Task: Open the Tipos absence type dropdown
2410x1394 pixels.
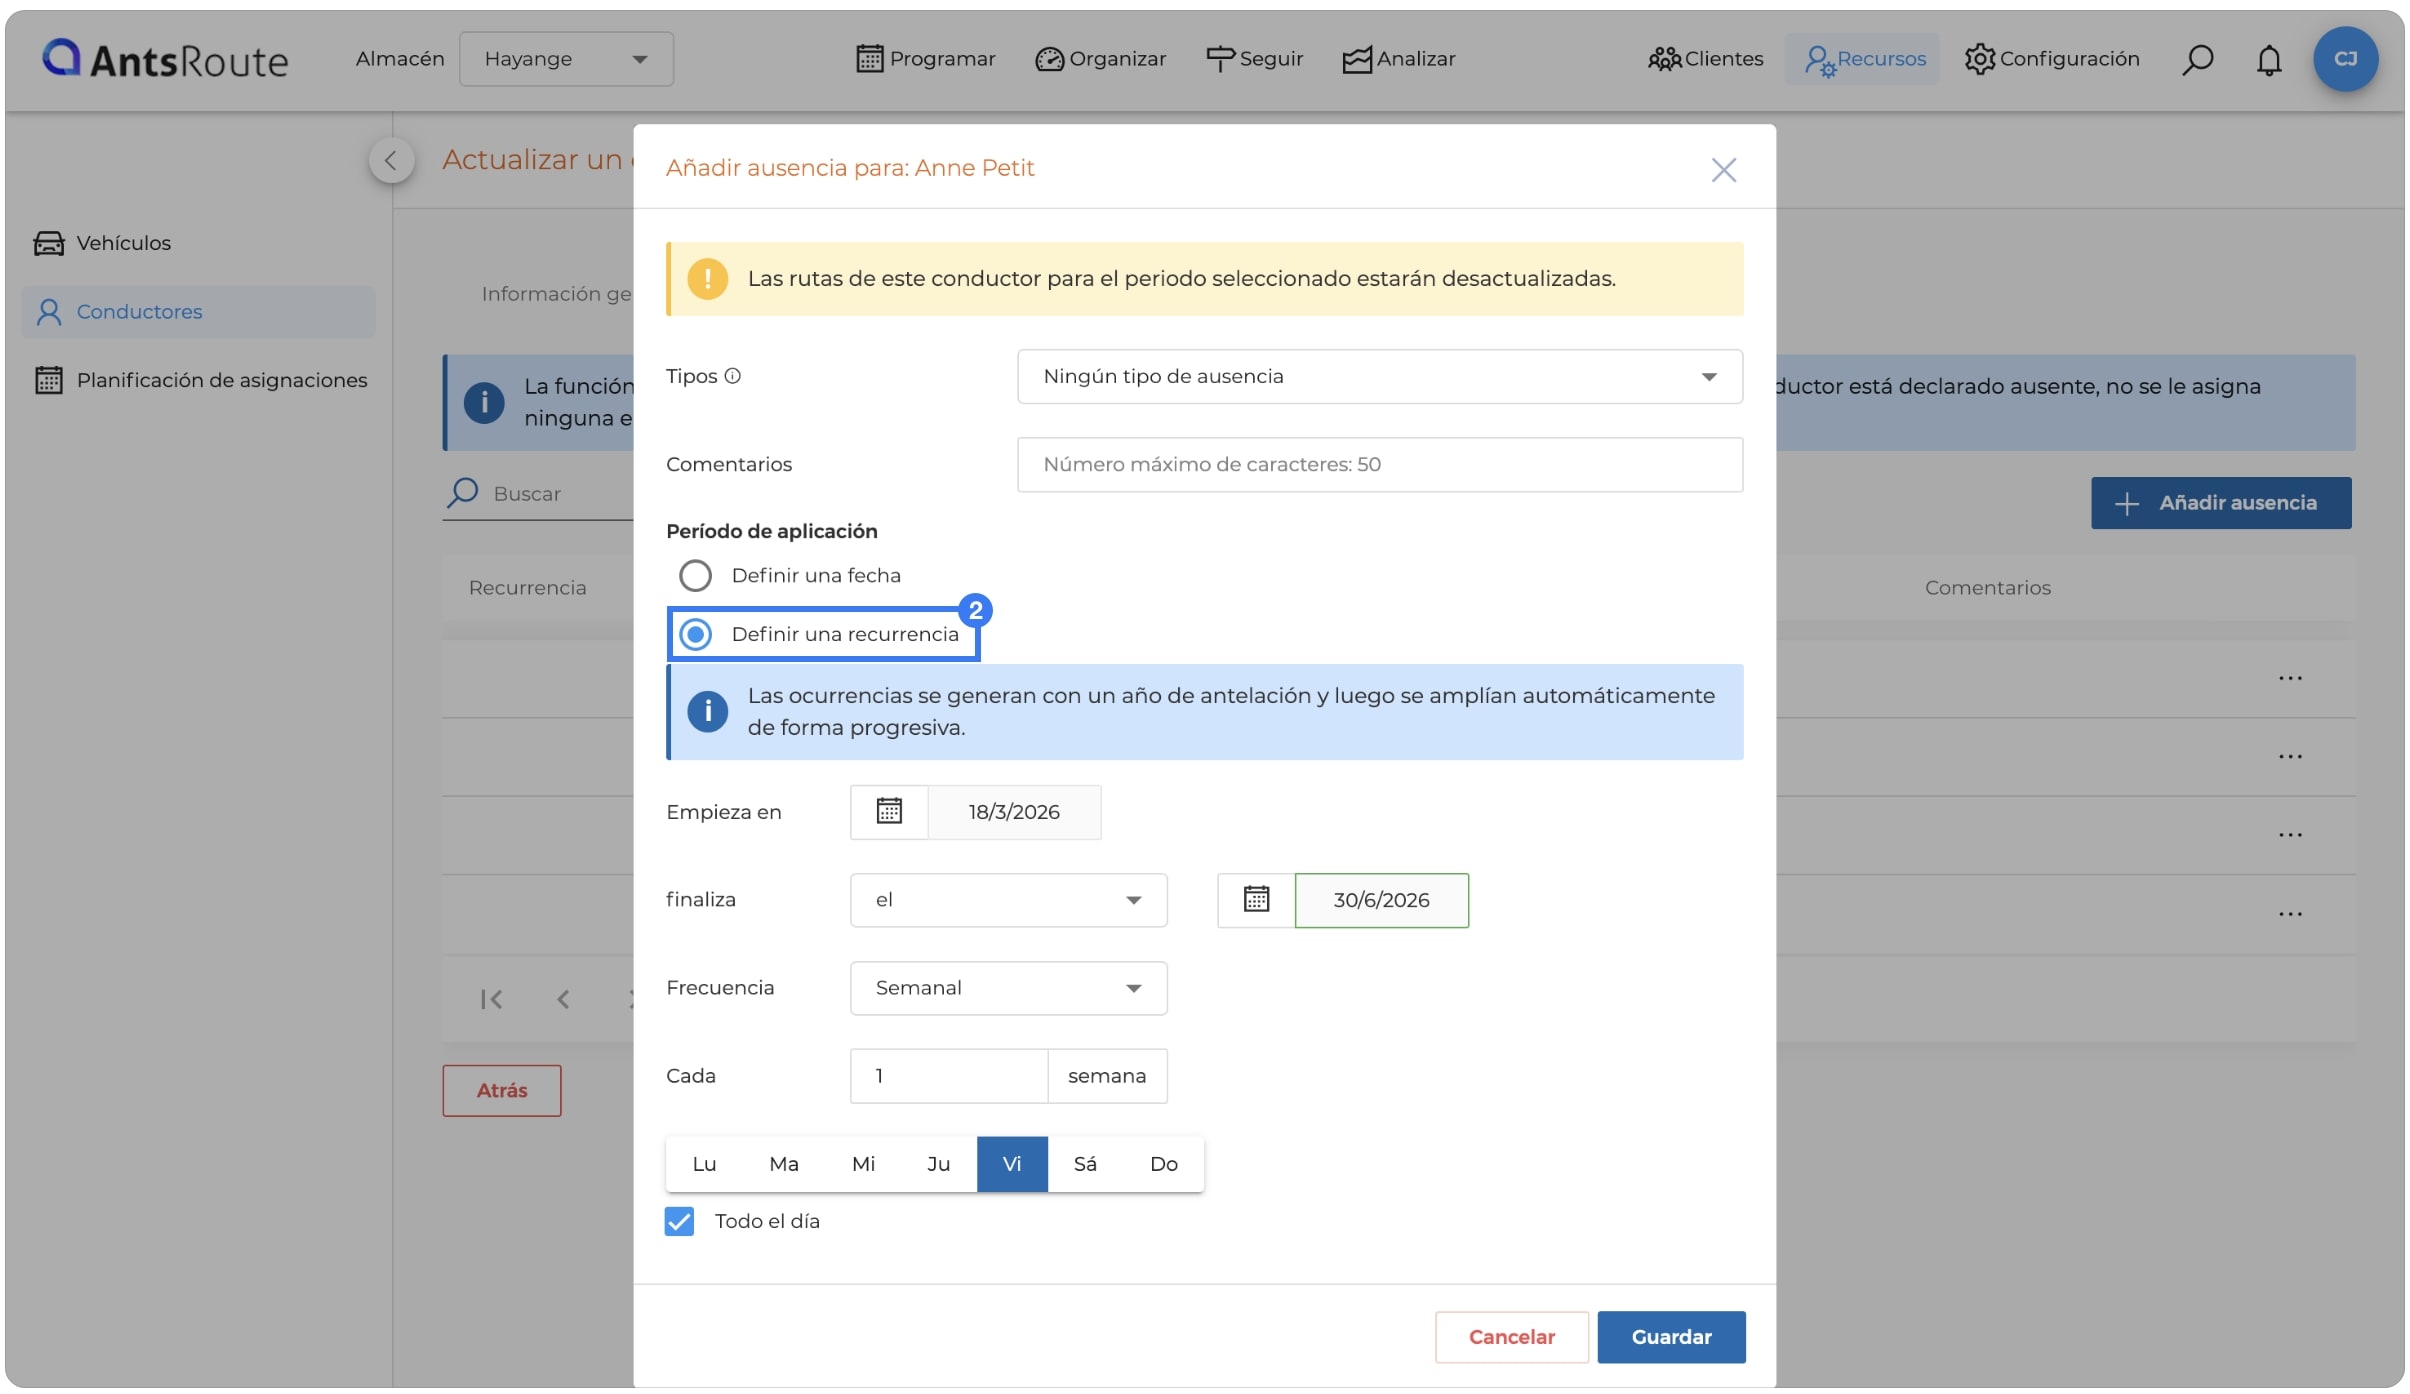Action: click(1380, 376)
